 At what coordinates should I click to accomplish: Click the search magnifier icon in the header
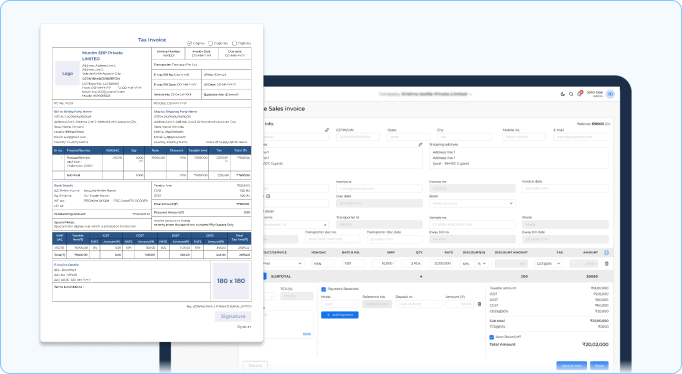pyautogui.click(x=571, y=94)
